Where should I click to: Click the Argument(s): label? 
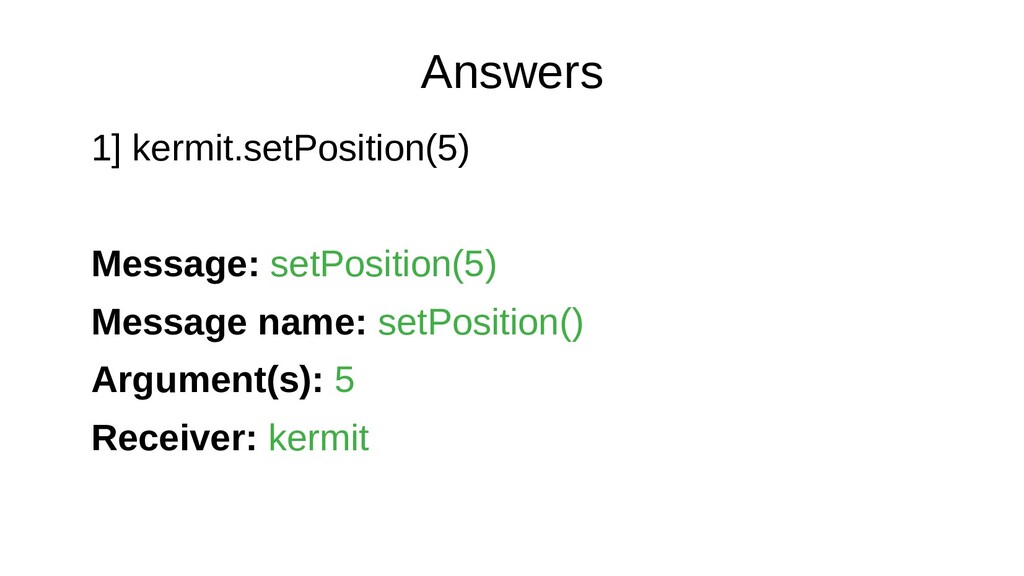[x=208, y=380]
